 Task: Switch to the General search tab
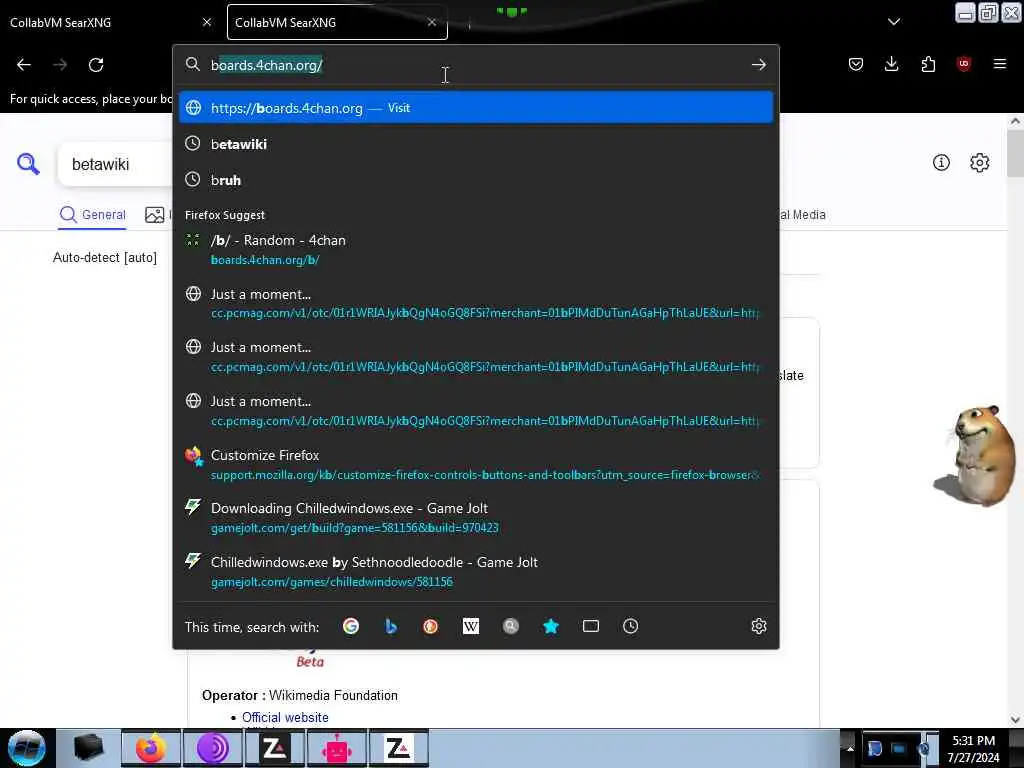92,215
